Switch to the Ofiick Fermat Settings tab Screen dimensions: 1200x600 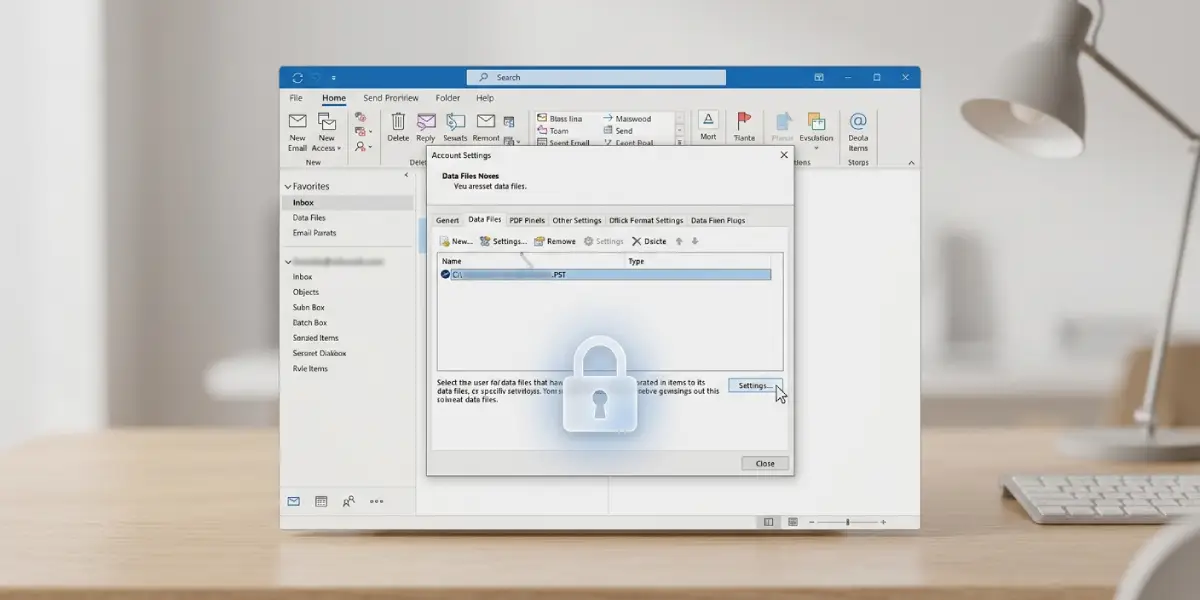[x=646, y=220]
